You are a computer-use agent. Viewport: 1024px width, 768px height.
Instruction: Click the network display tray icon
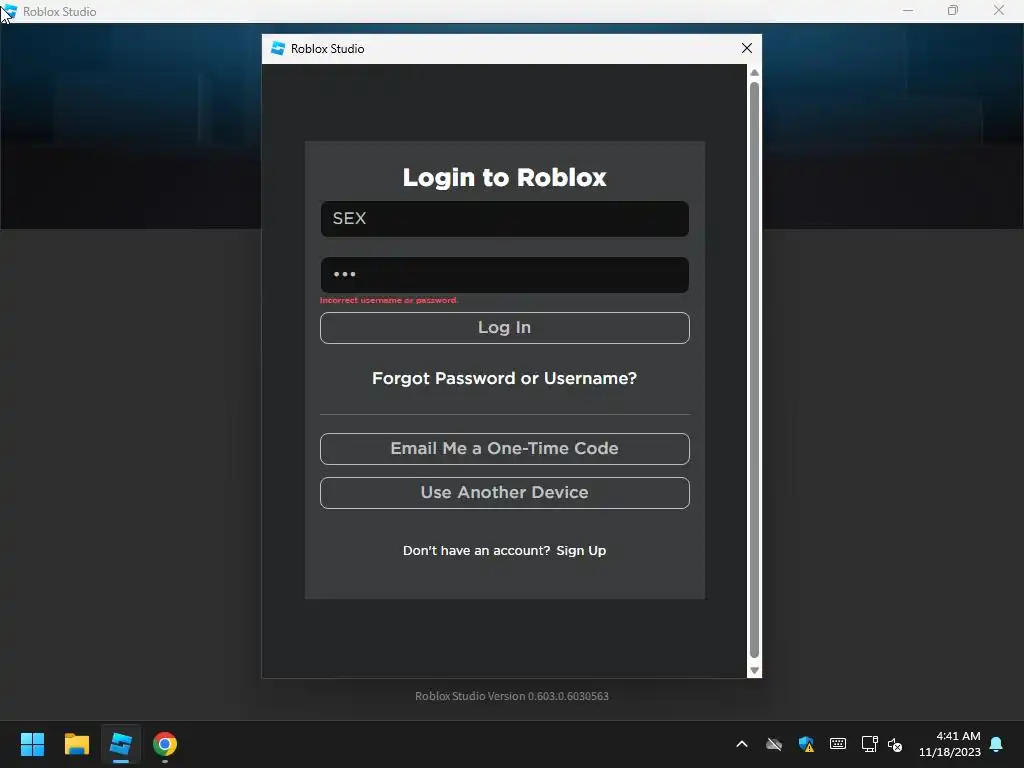869,744
